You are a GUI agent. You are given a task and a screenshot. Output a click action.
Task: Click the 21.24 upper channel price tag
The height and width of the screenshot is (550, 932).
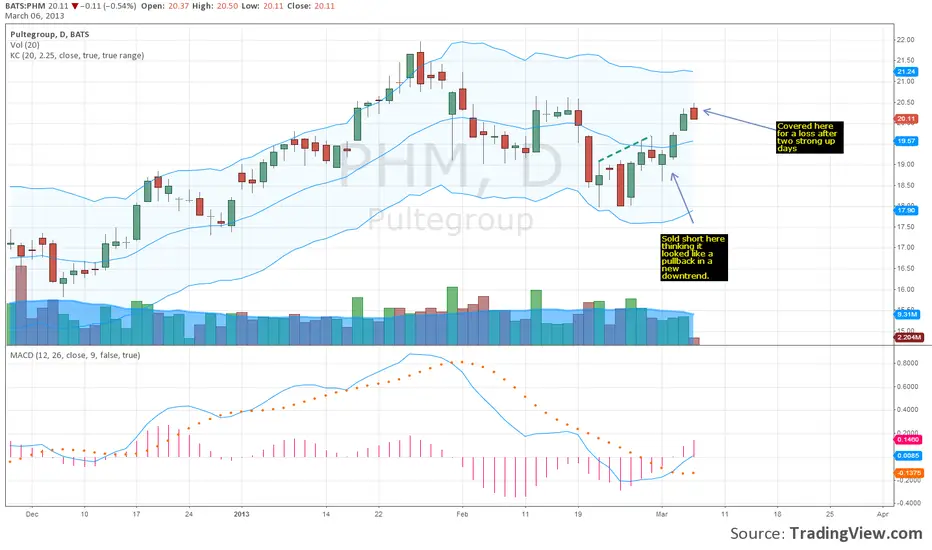click(x=906, y=71)
